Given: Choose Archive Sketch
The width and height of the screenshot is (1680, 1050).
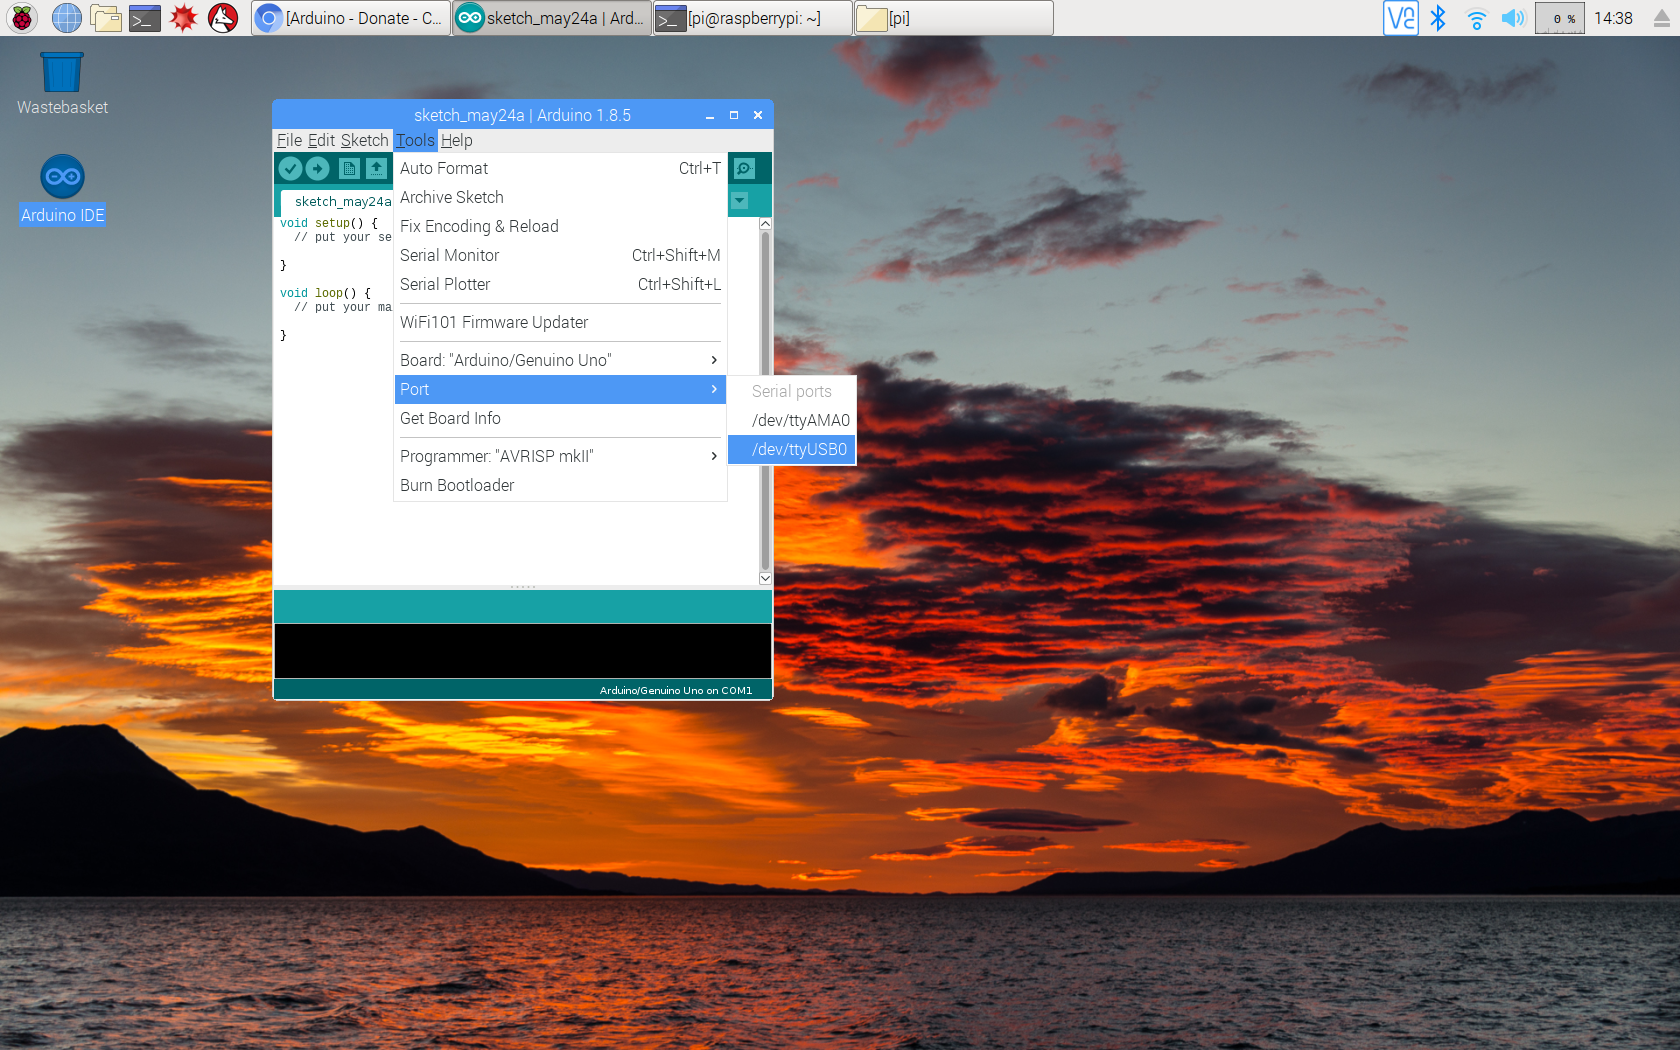Looking at the screenshot, I should coord(560,197).
